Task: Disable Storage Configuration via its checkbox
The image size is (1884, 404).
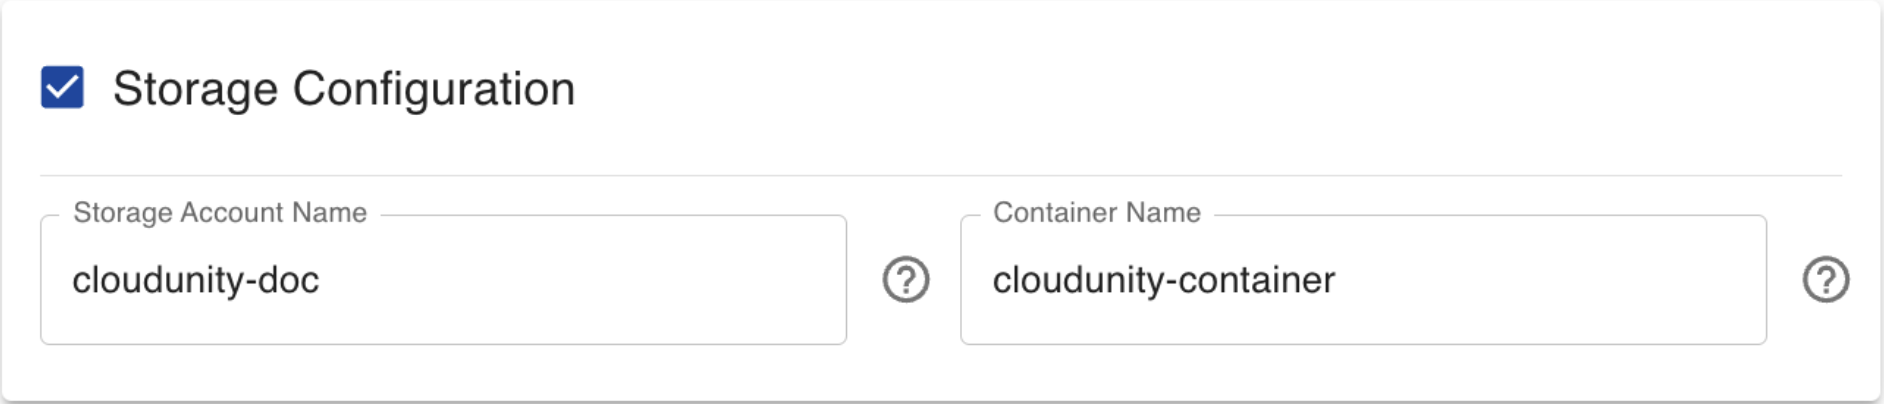Action: click(62, 88)
